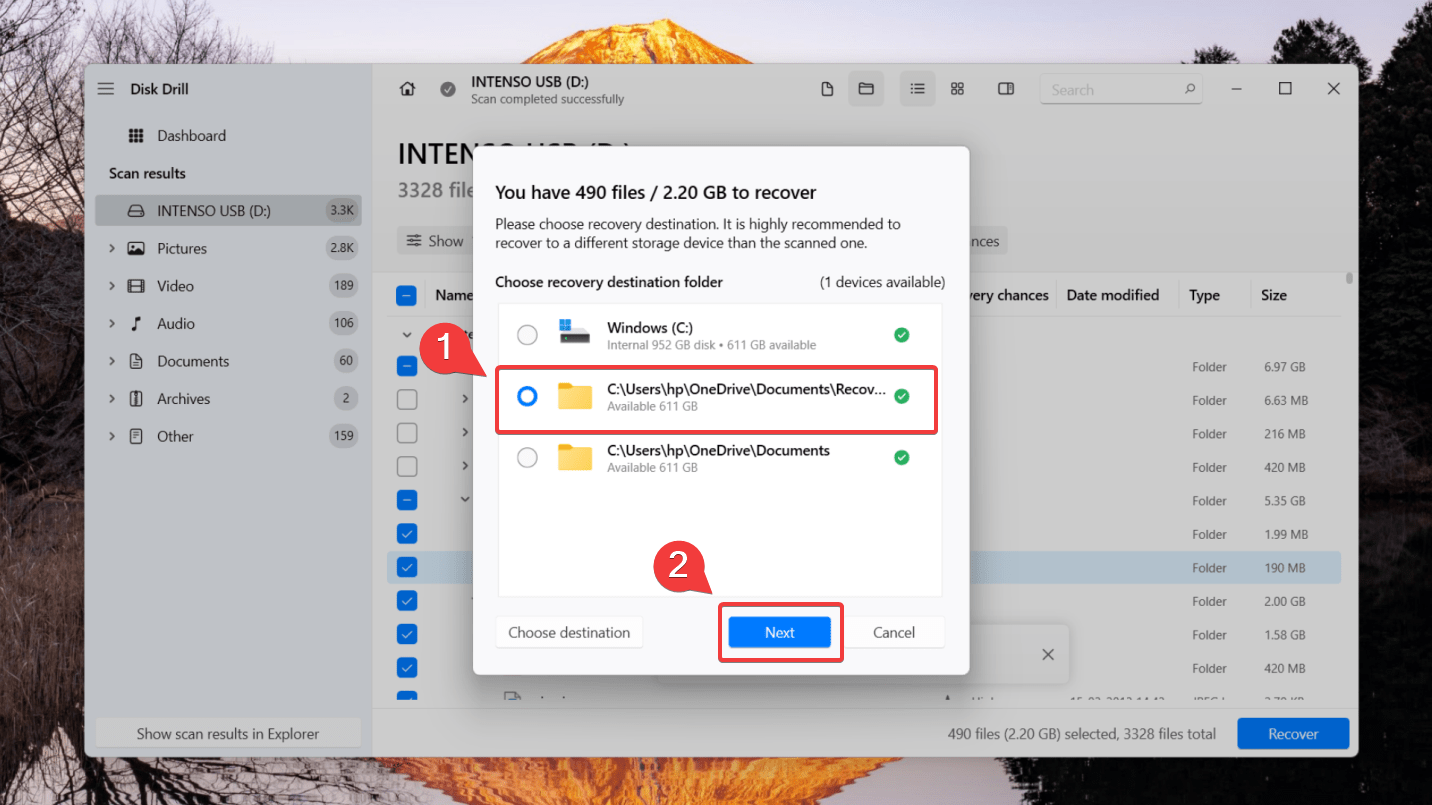Screen dimensions: 1432x805
Task: Click green check beside Windows (C:)
Action: click(902, 335)
